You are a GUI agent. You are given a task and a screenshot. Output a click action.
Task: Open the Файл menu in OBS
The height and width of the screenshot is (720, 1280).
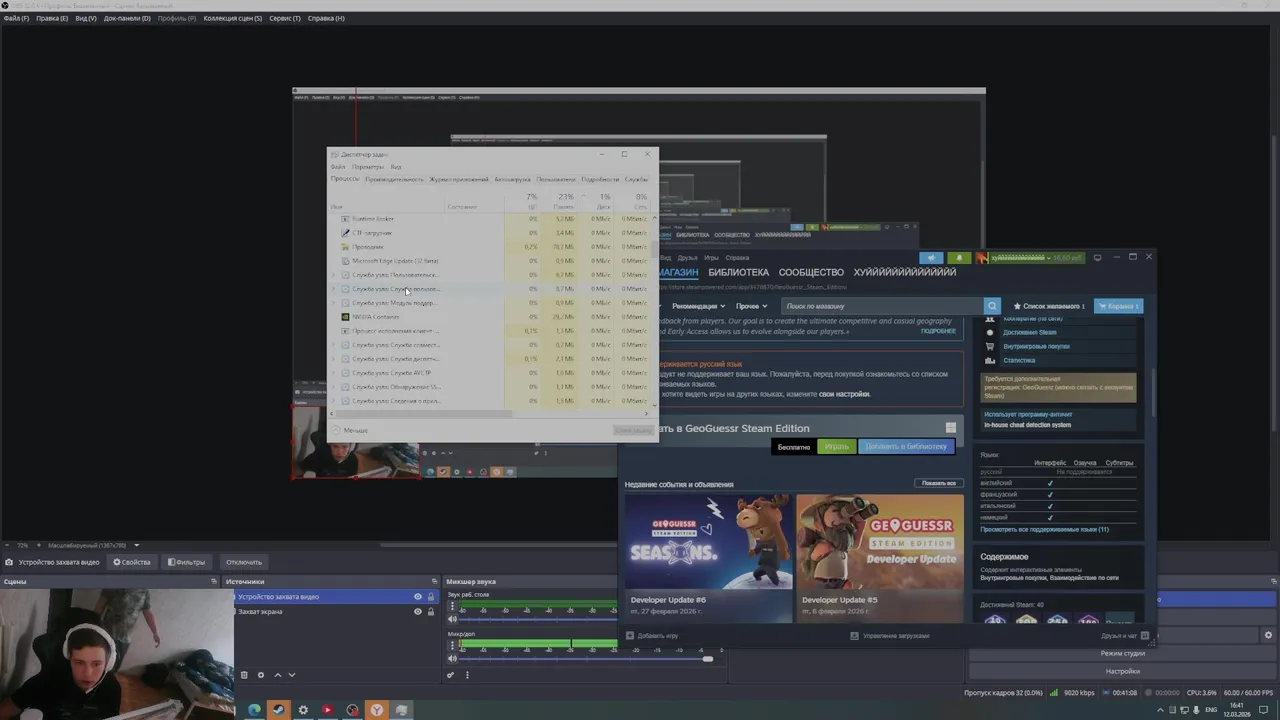(16, 18)
